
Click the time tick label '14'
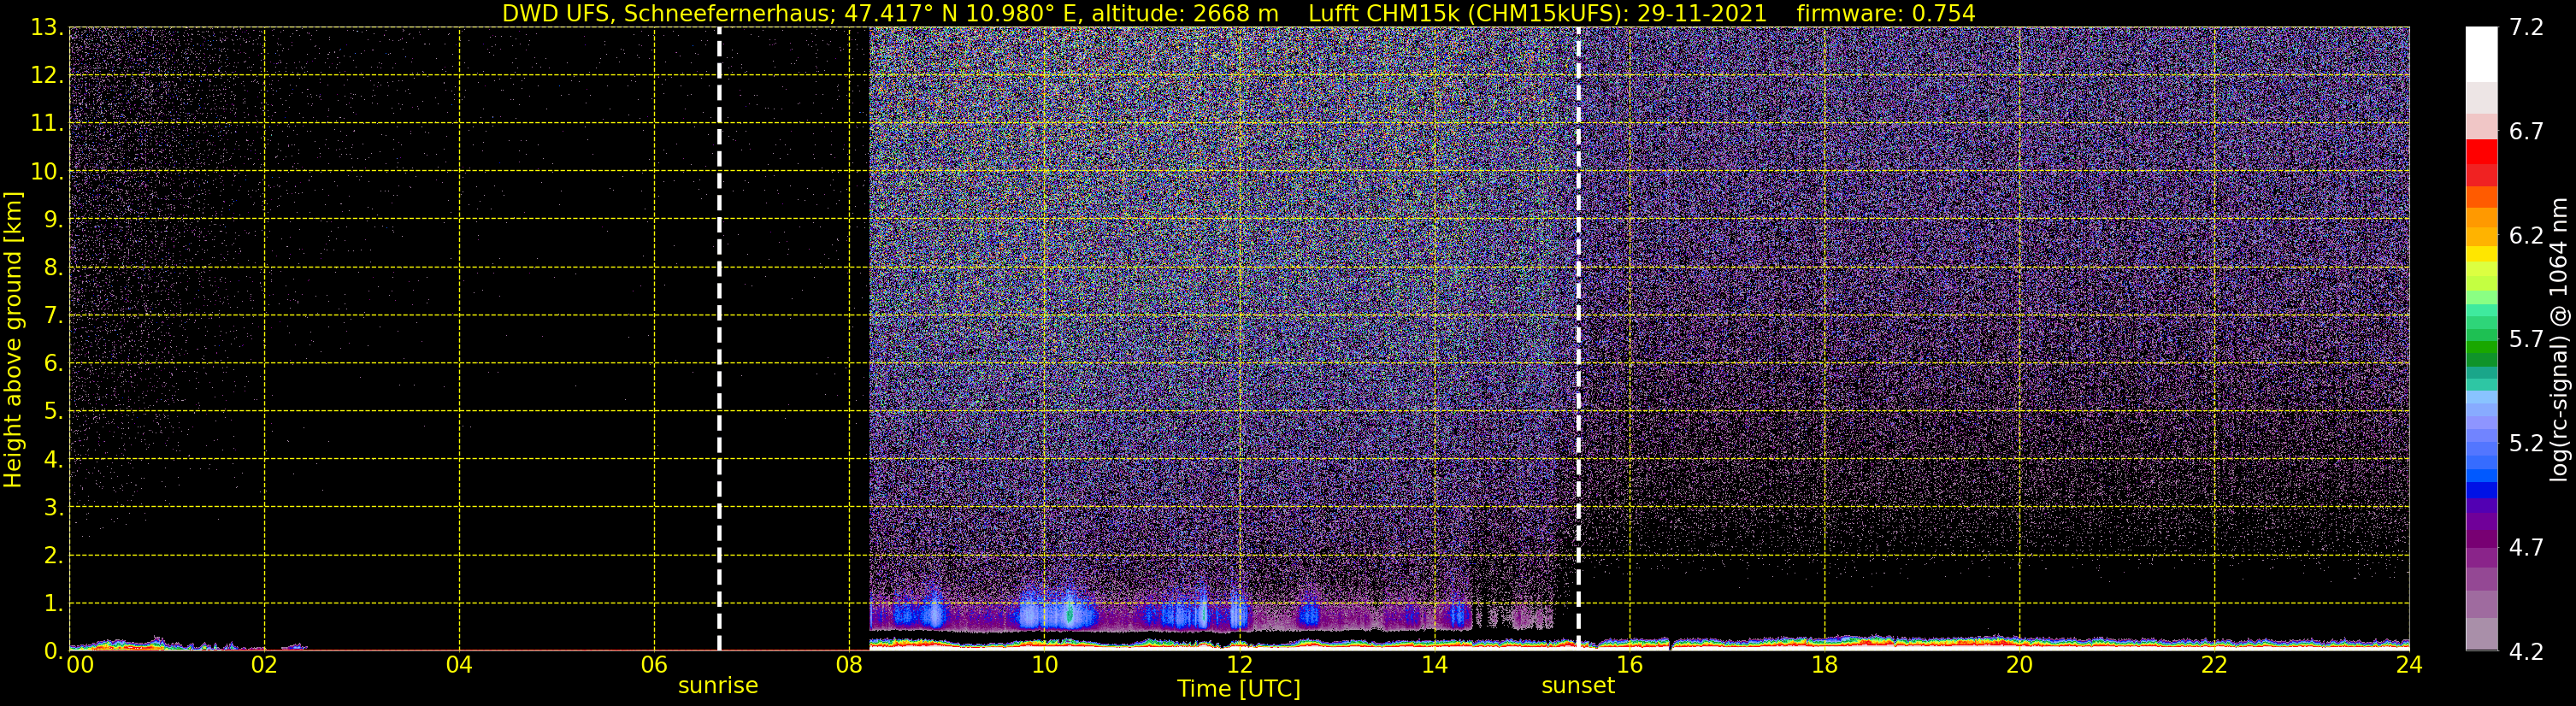coord(1434,665)
